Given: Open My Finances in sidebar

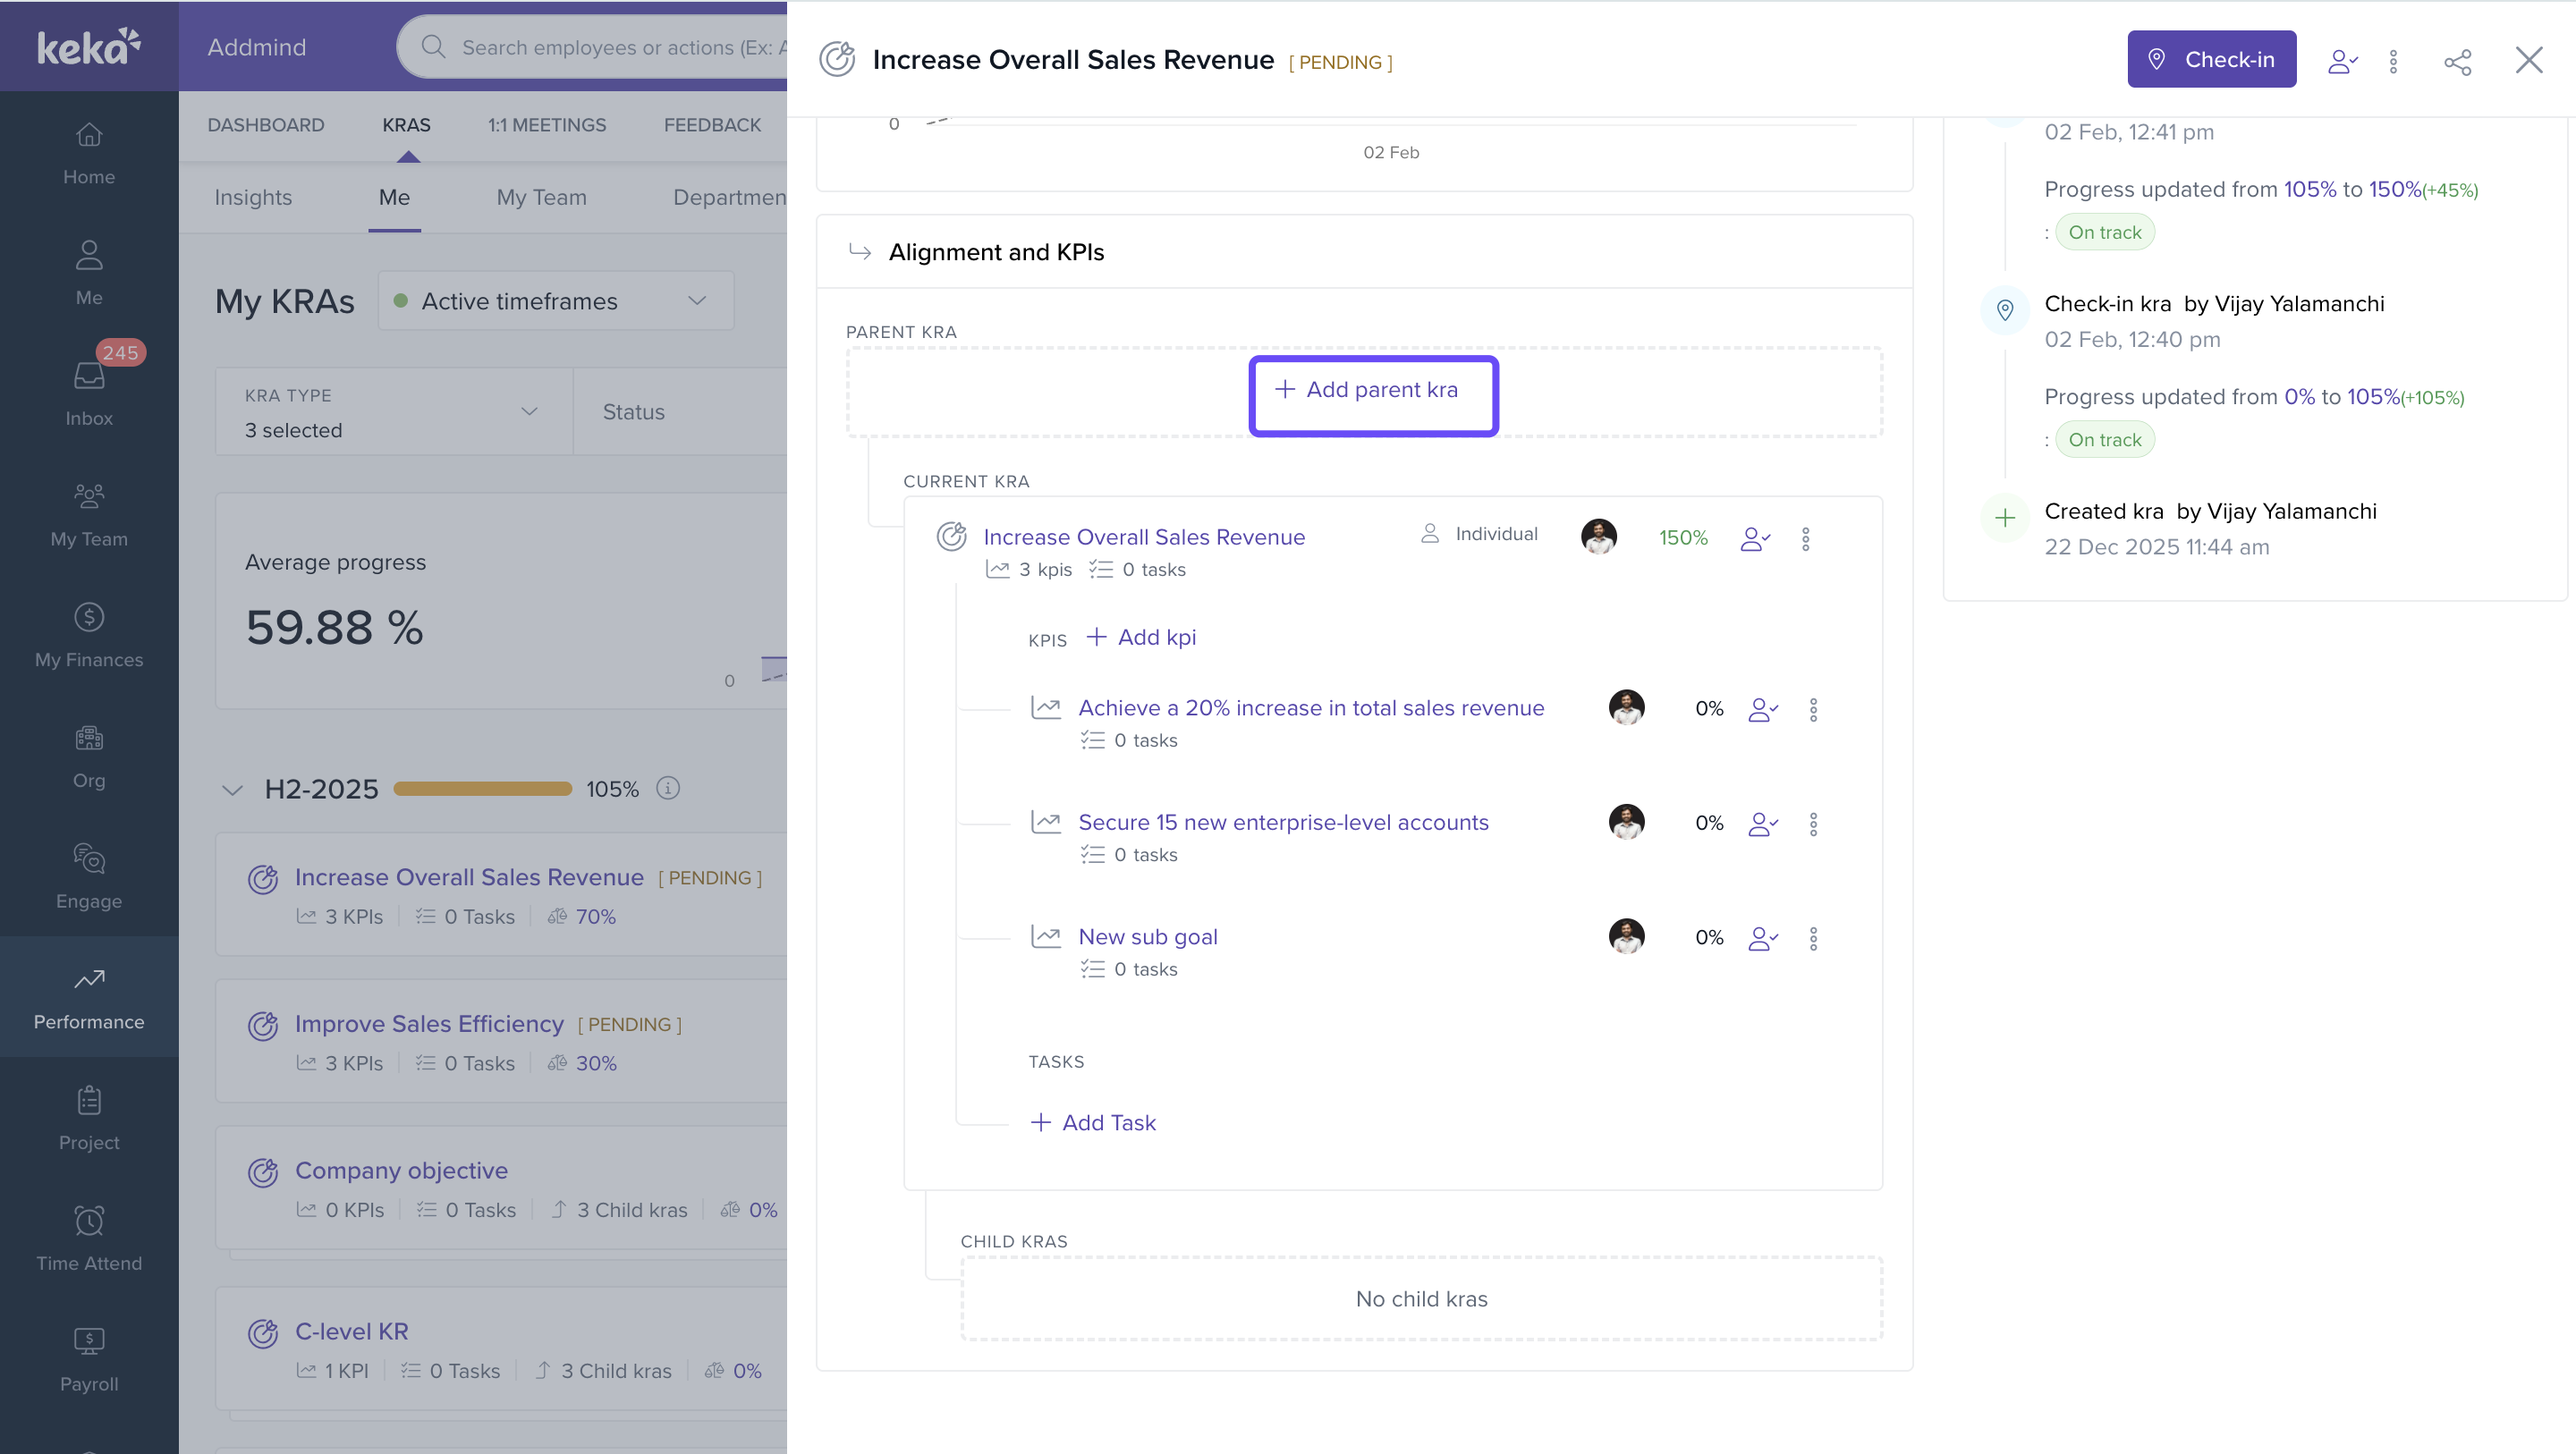Looking at the screenshot, I should pos(89,635).
